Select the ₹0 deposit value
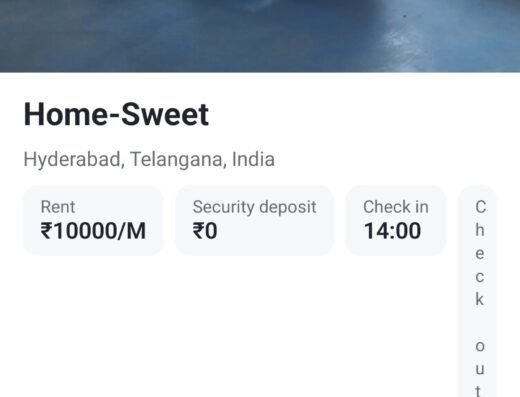 (205, 231)
